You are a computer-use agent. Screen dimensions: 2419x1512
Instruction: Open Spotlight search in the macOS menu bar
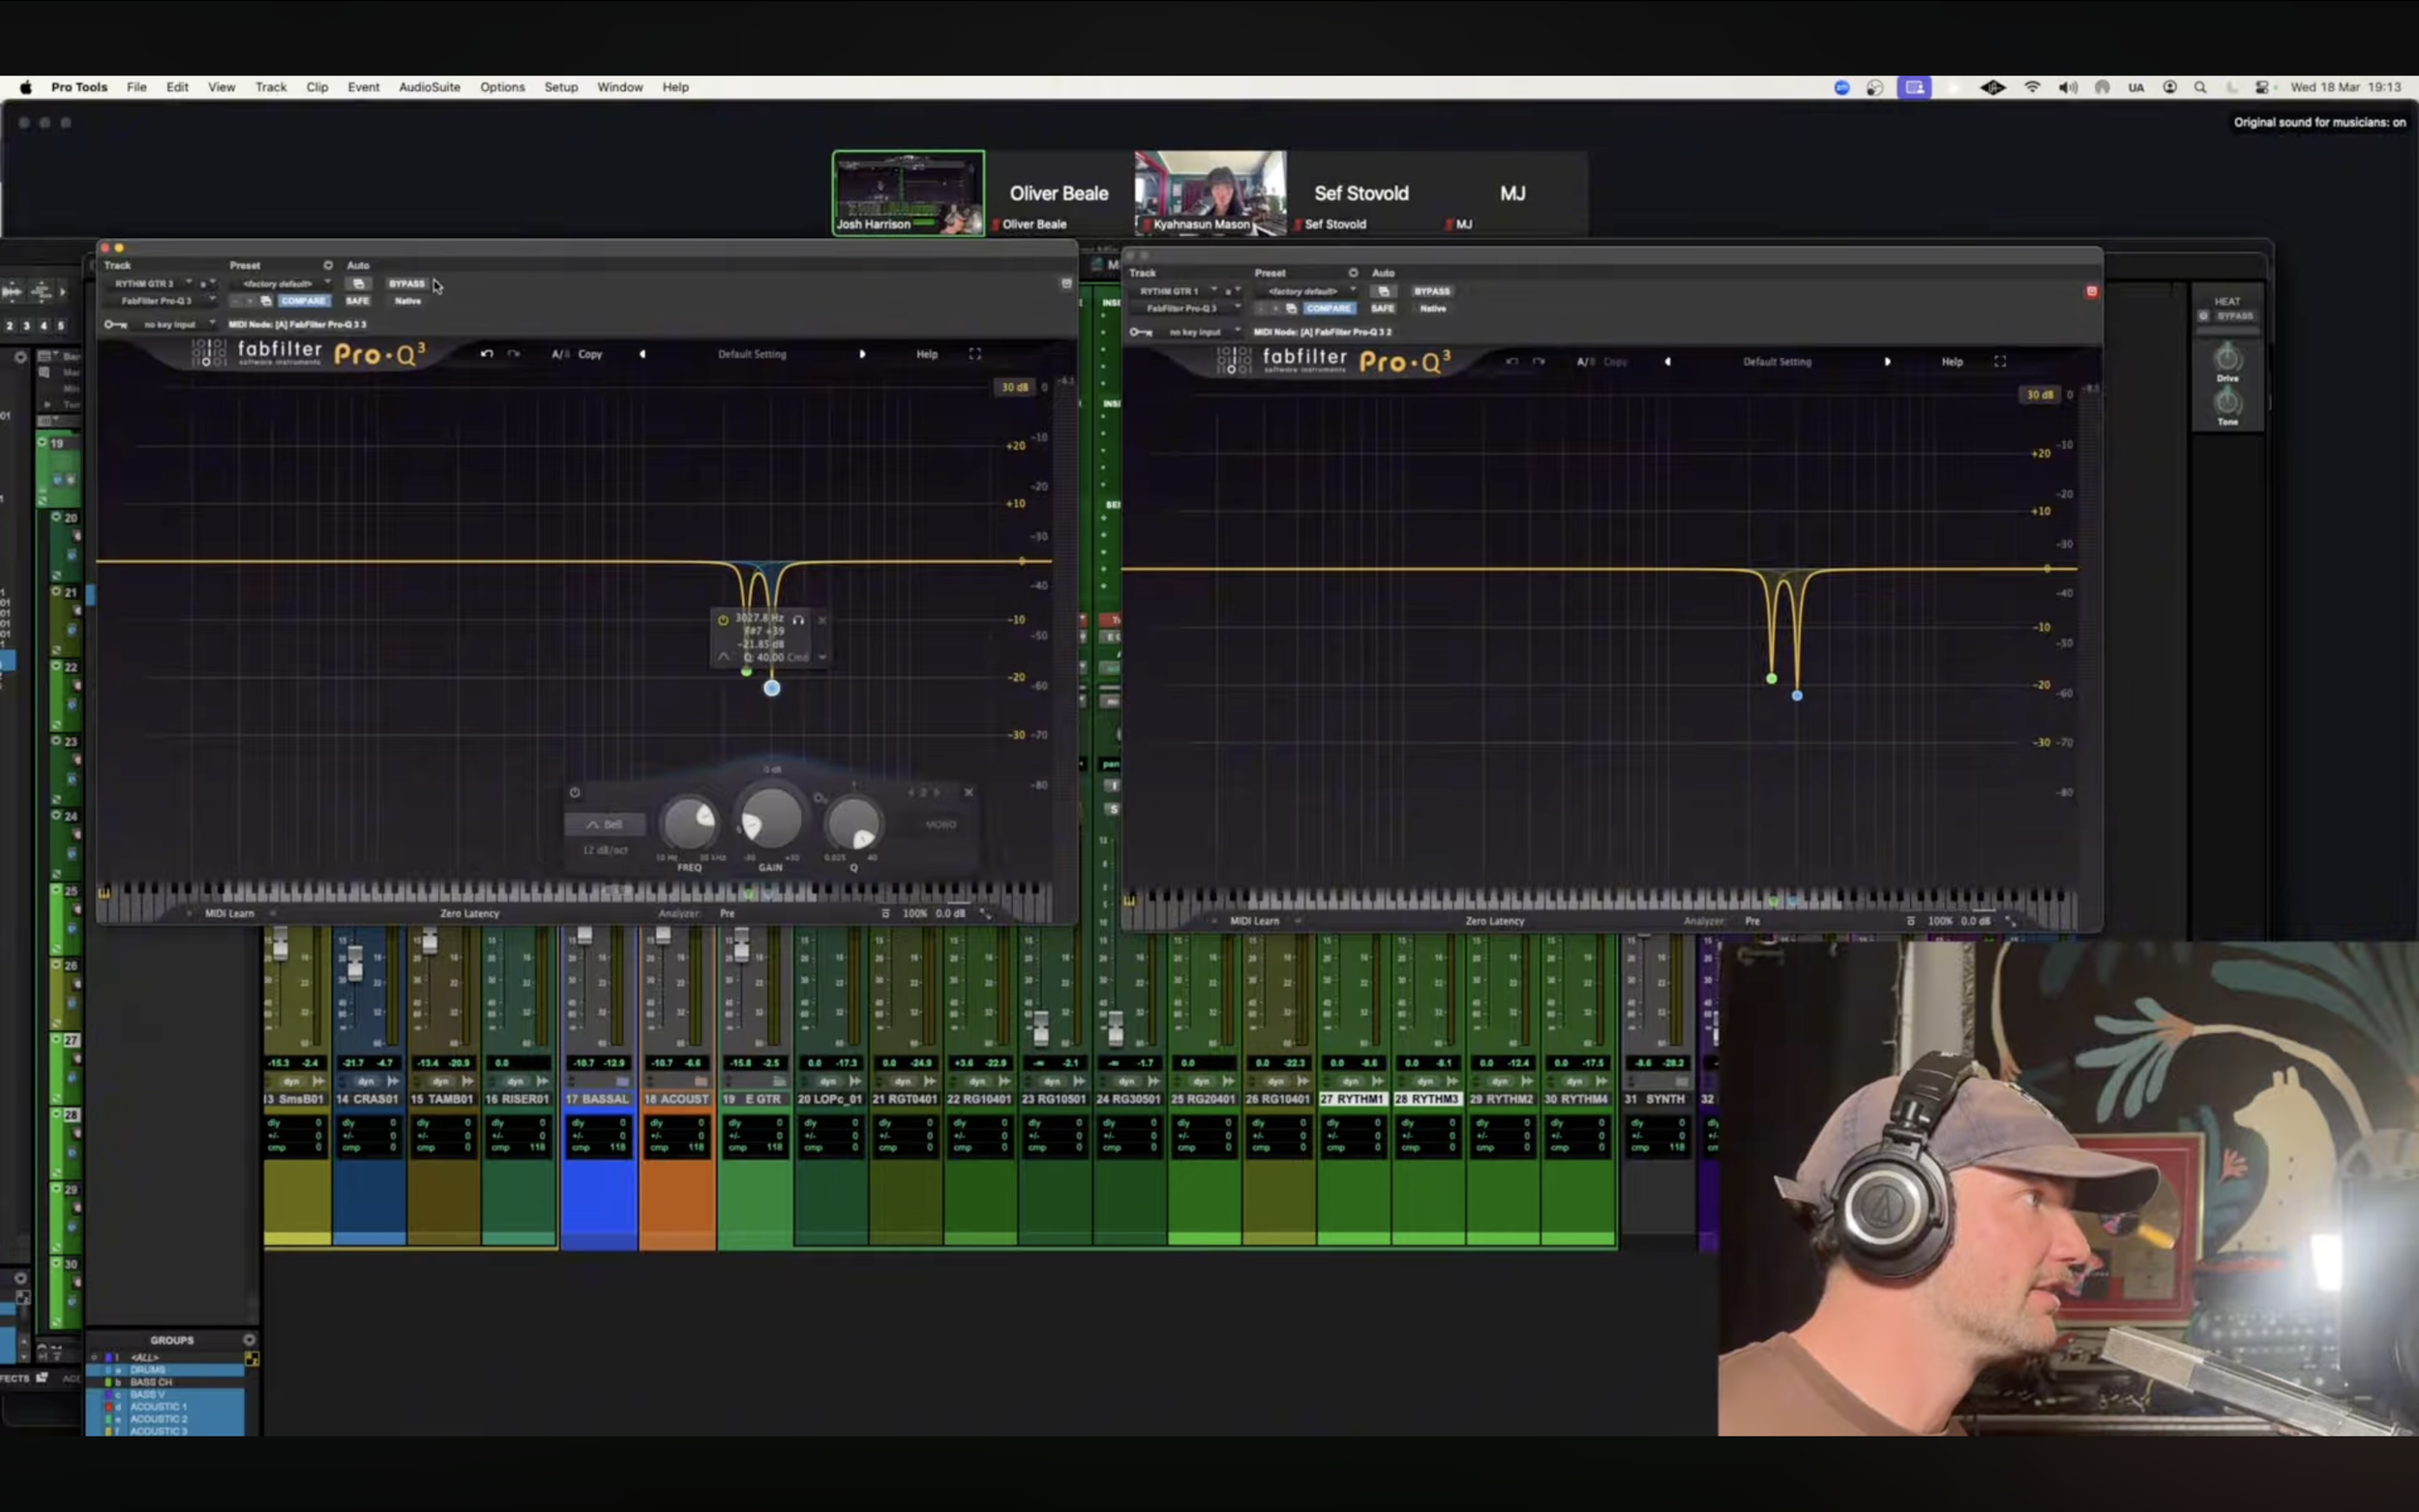[x=2199, y=87]
